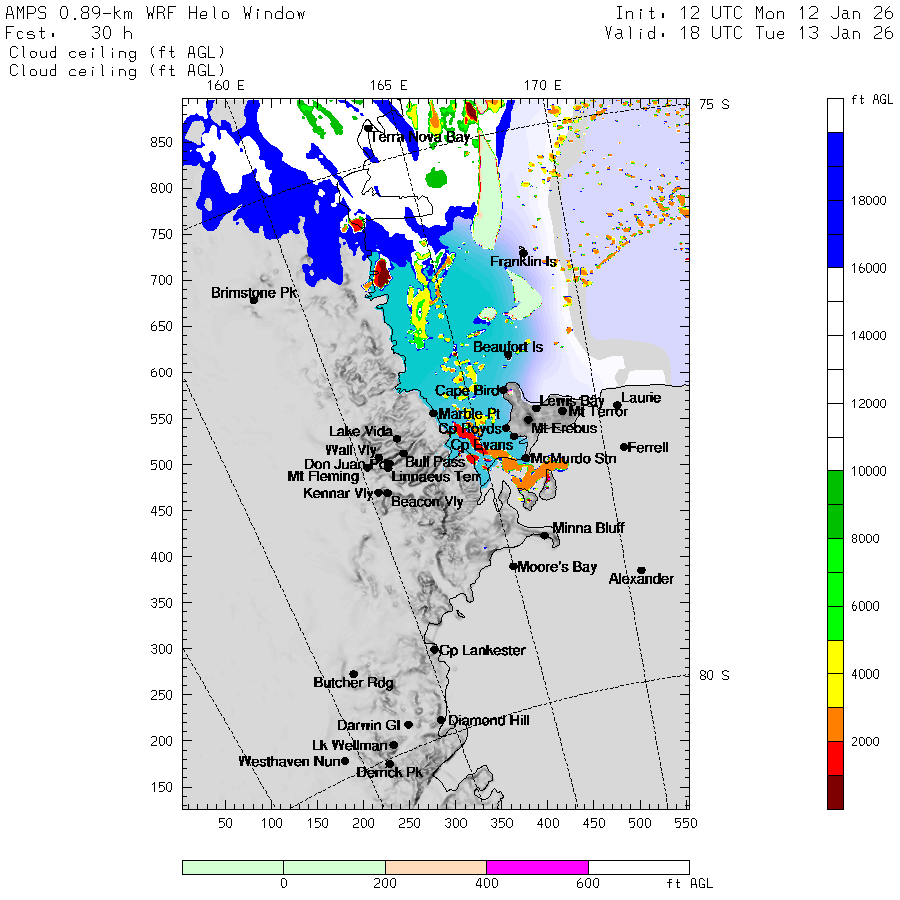Click the Fcst 30 h text
Viewport: 900px width, 900px height.
point(69,33)
